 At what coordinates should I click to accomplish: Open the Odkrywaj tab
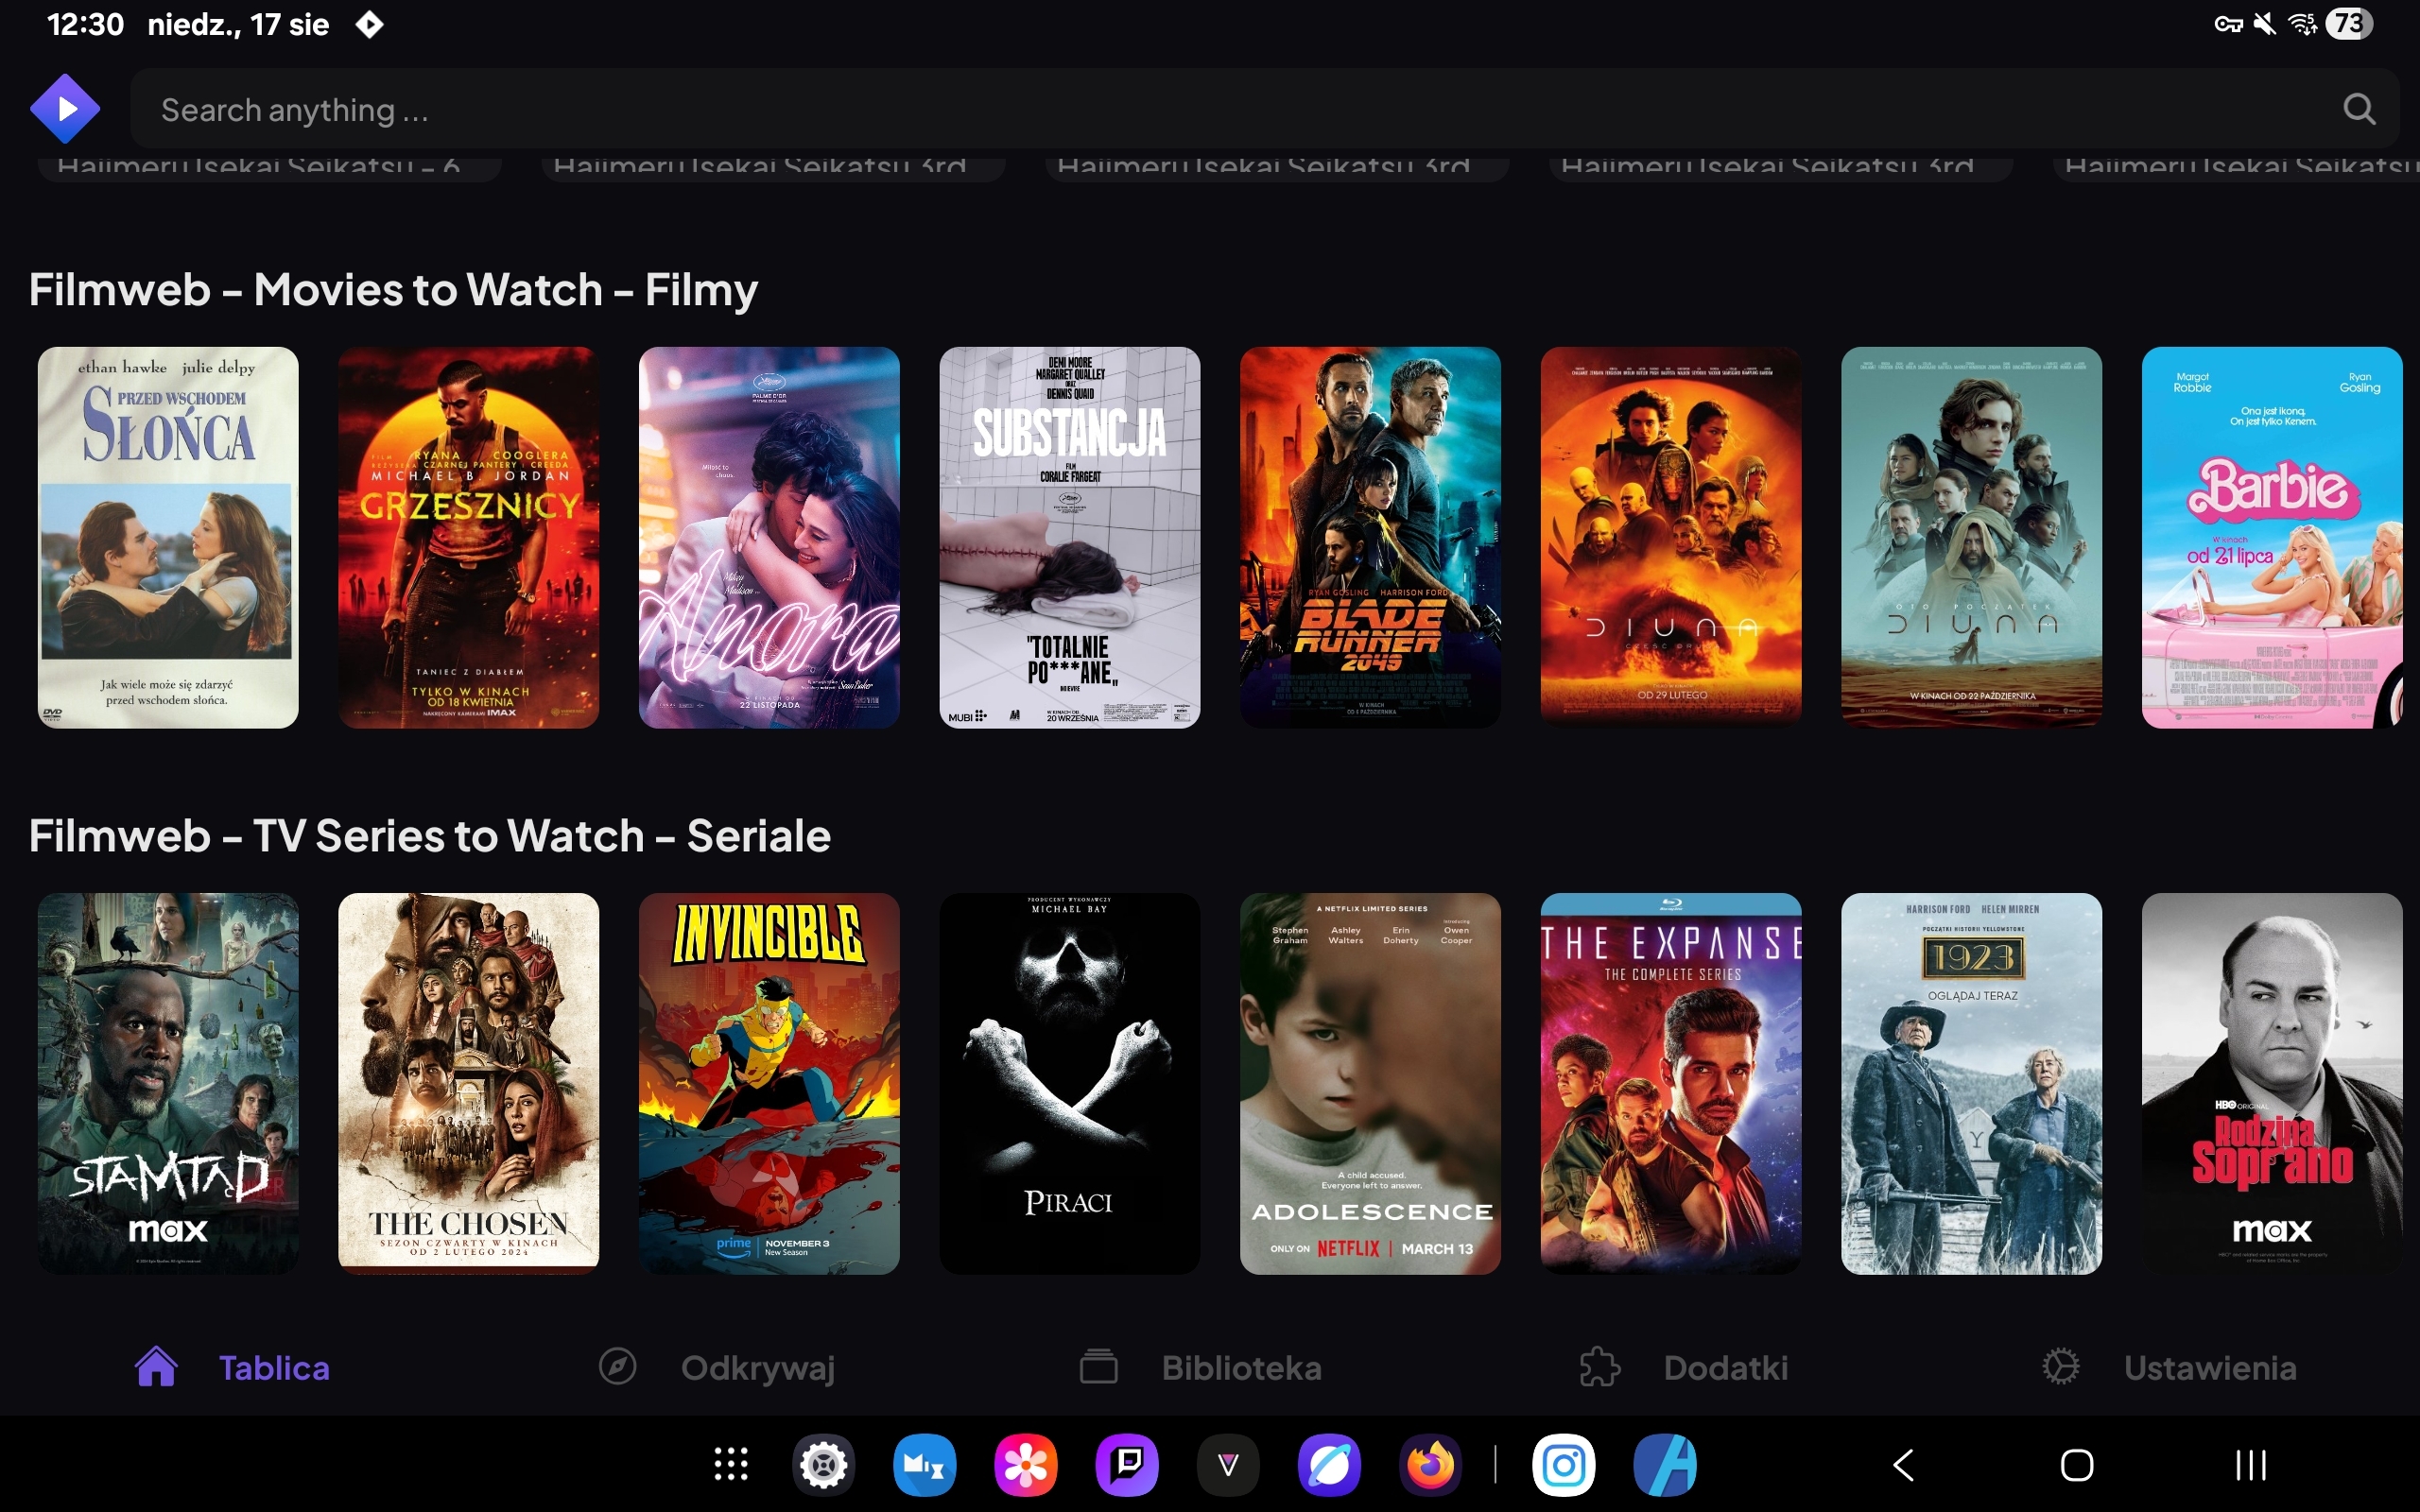[x=717, y=1367]
